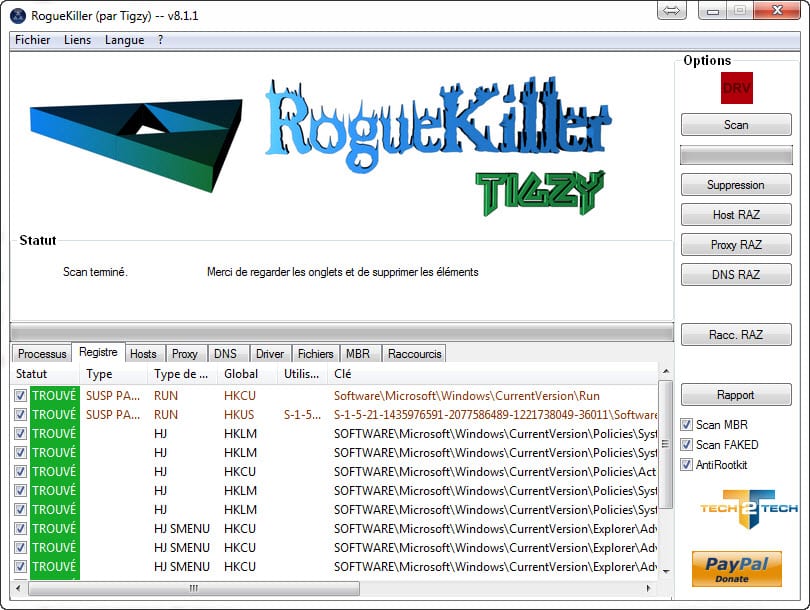This screenshot has width=810, height=610.
Task: Open the Tech2Tech logo link
Action: pyautogui.click(x=749, y=509)
